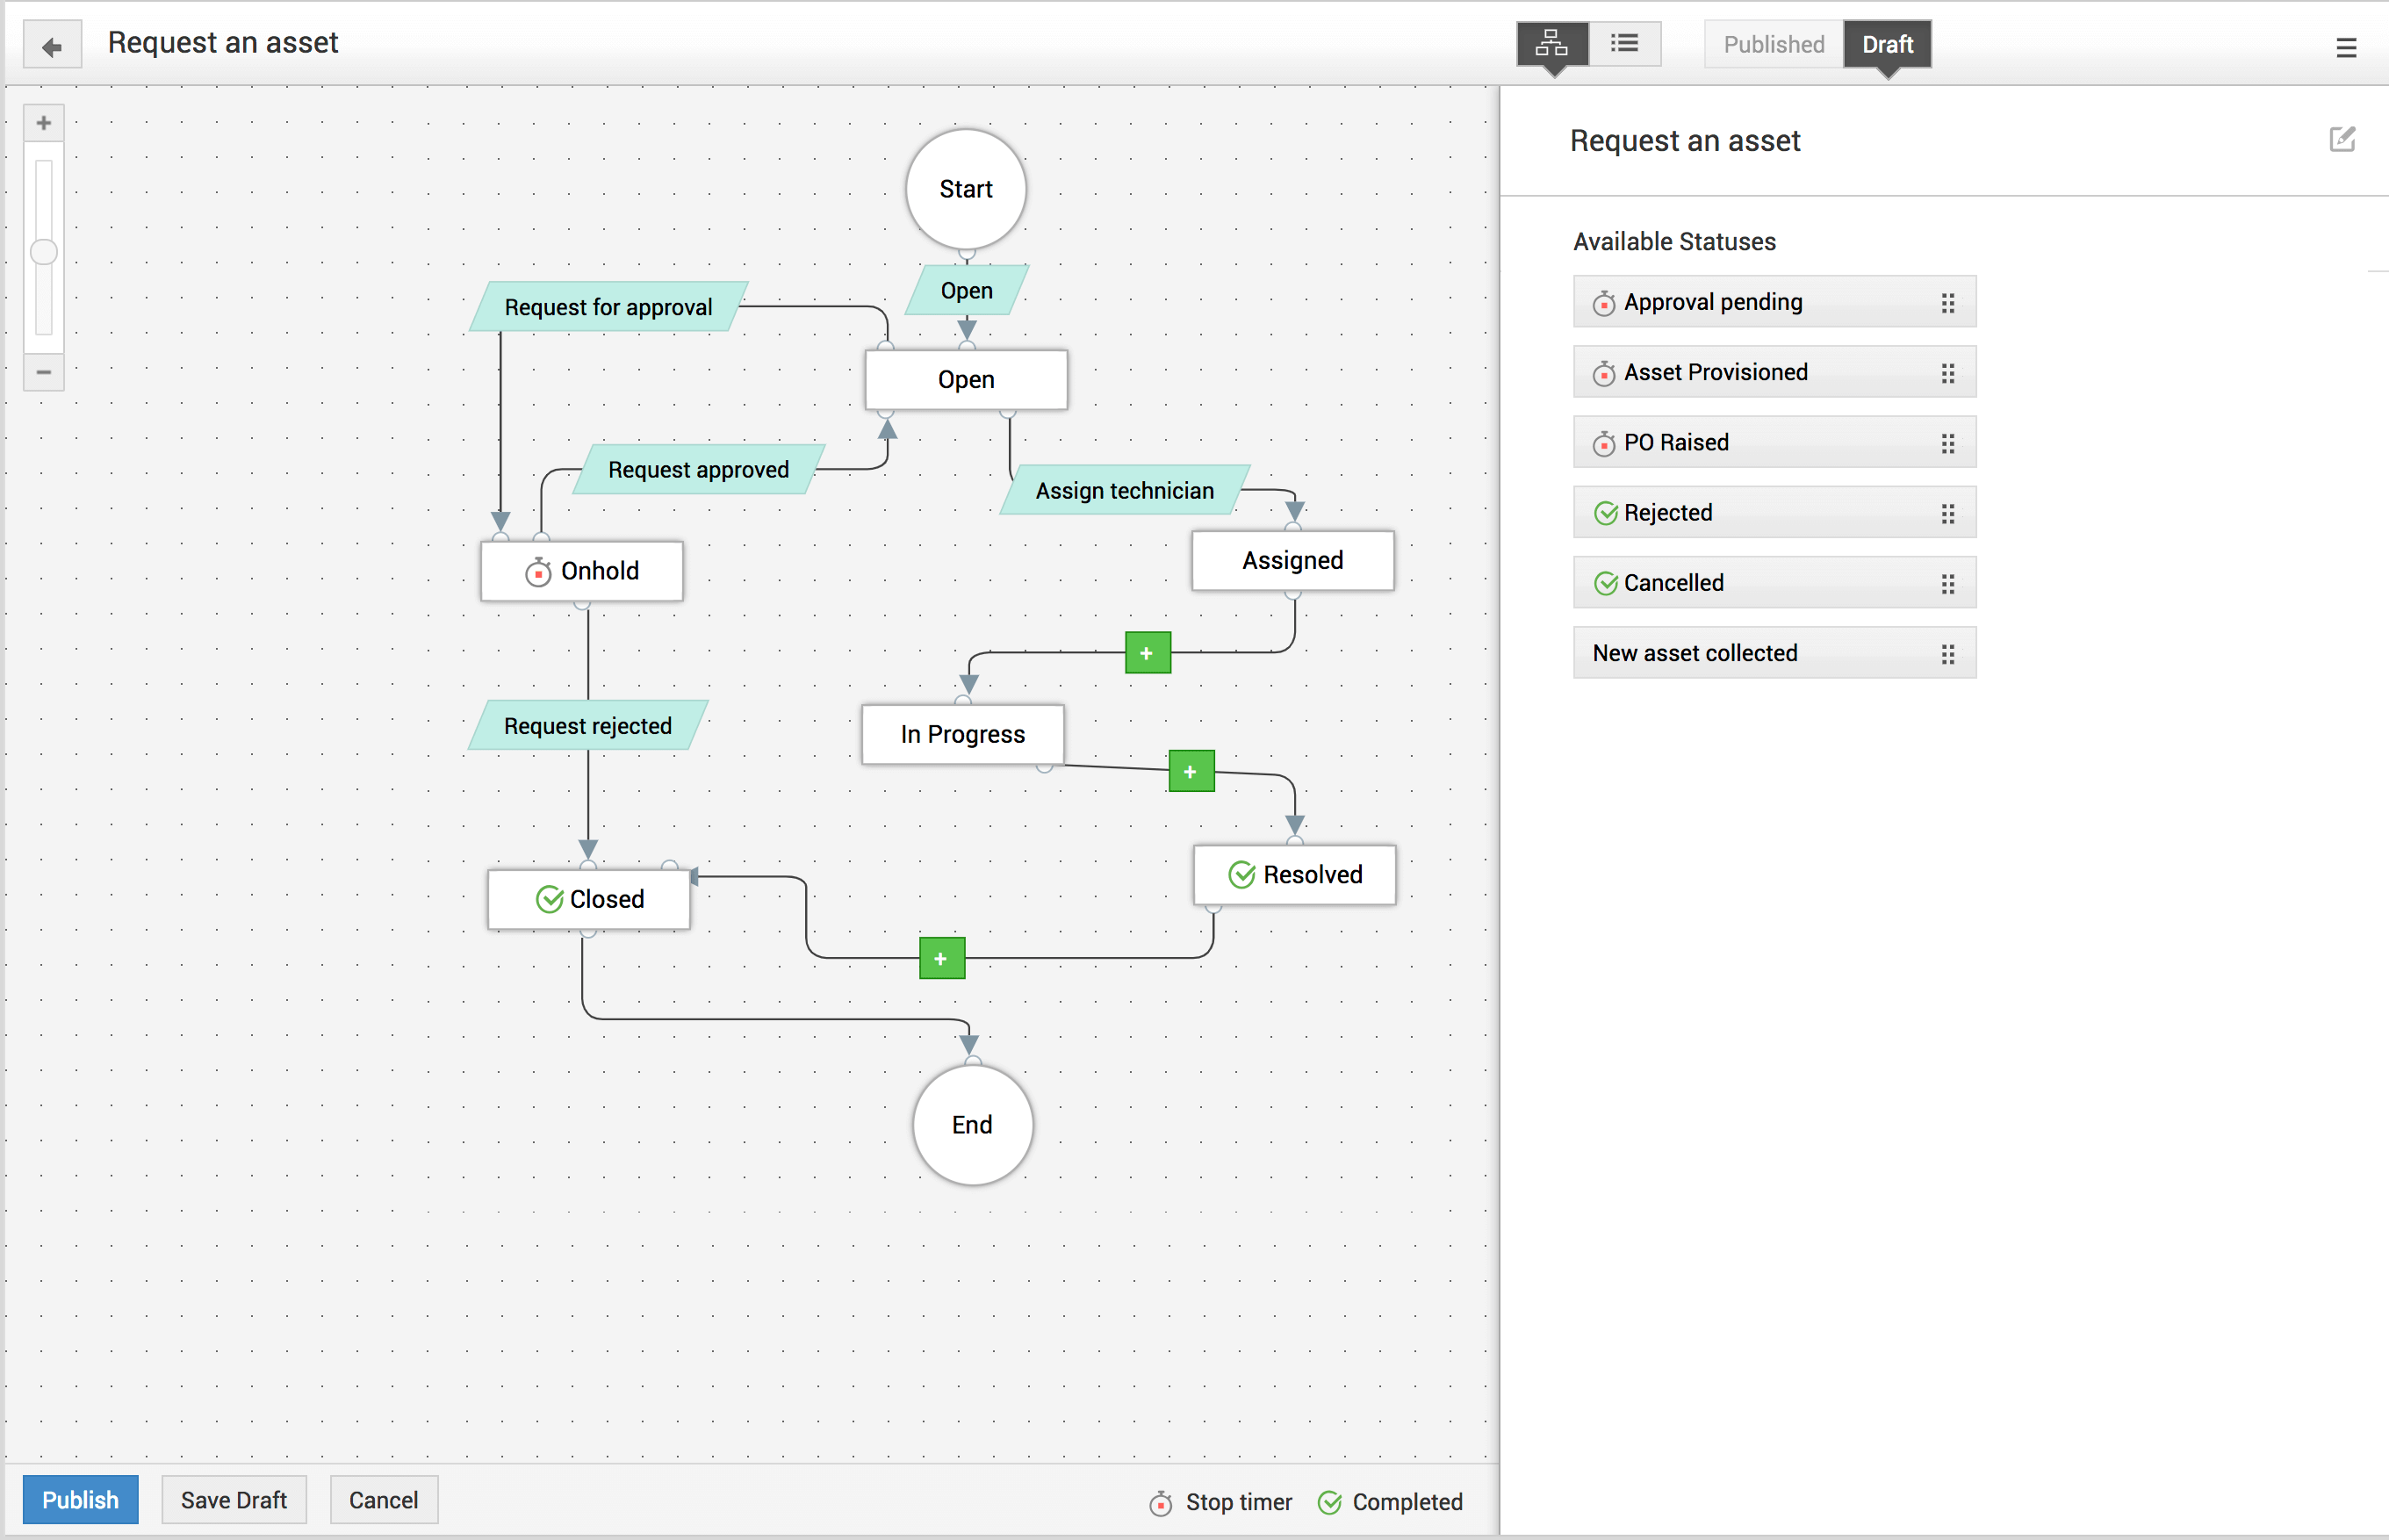The height and width of the screenshot is (1540, 2389).
Task: Click green plus between Assigned and In Progress
Action: click(x=1147, y=653)
